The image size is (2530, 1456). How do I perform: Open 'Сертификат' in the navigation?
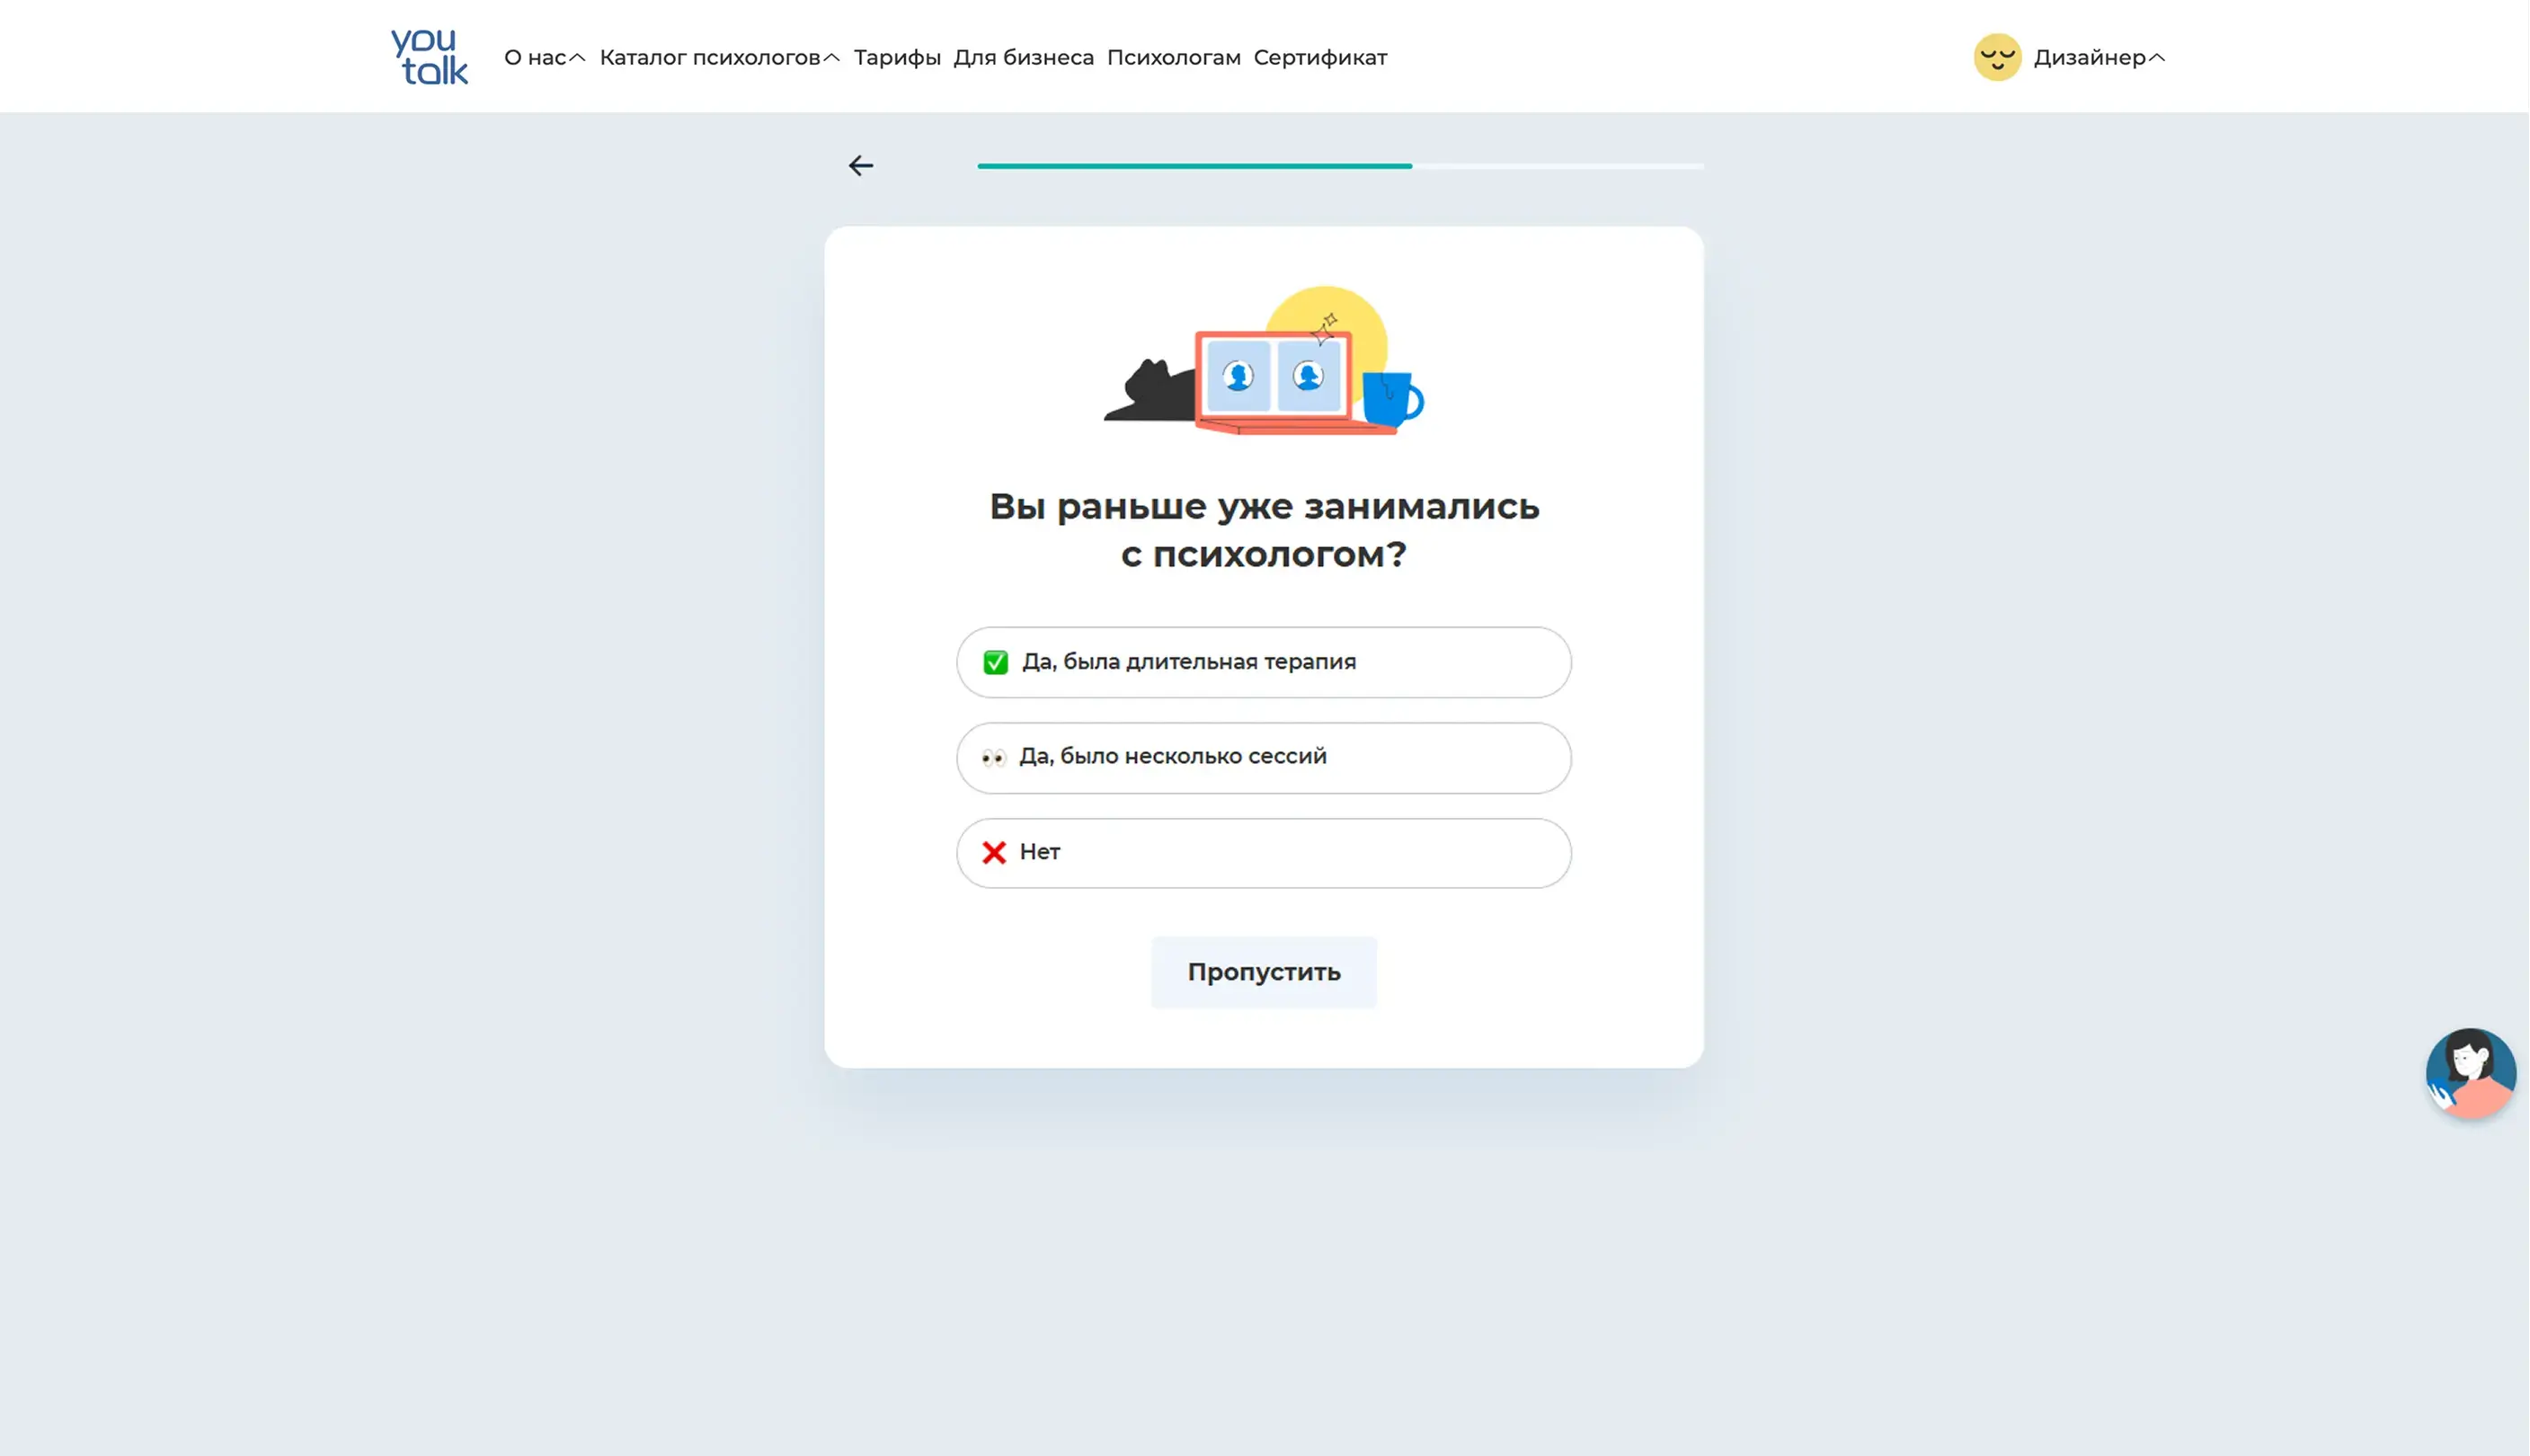click(1319, 58)
